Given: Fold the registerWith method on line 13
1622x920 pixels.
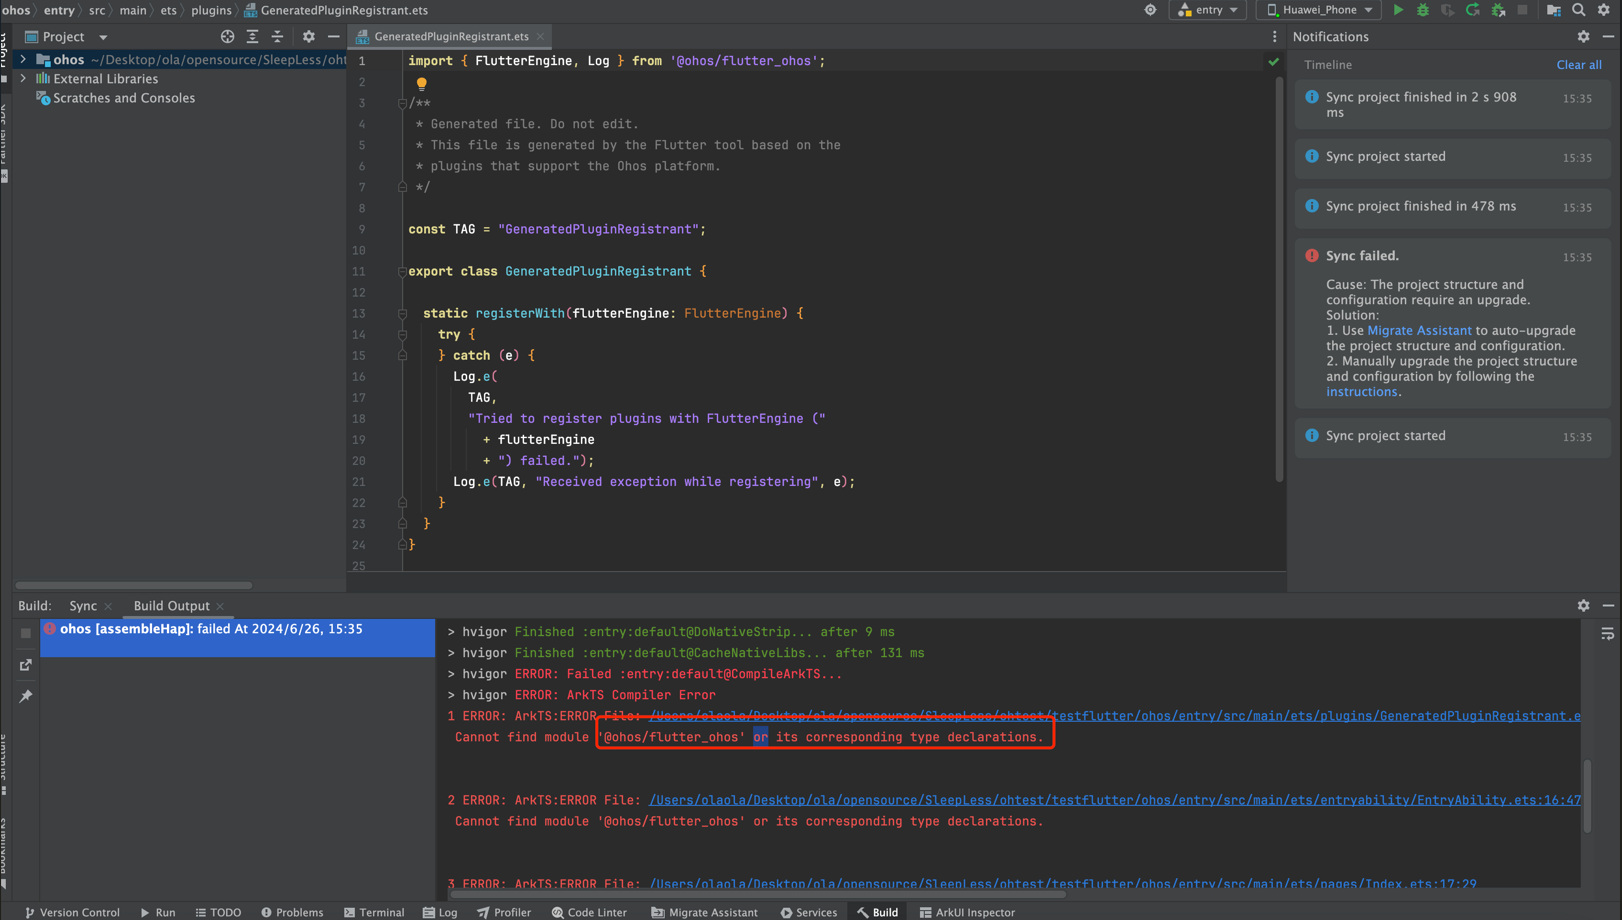Looking at the screenshot, I should [x=402, y=314].
